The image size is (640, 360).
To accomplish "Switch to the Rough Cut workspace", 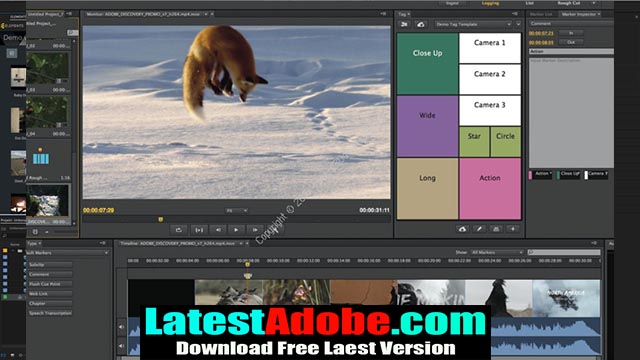I will pos(569,3).
